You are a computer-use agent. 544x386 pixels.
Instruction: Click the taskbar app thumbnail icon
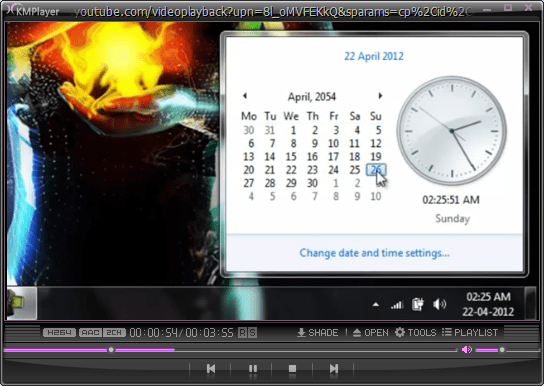pyautogui.click(x=21, y=303)
